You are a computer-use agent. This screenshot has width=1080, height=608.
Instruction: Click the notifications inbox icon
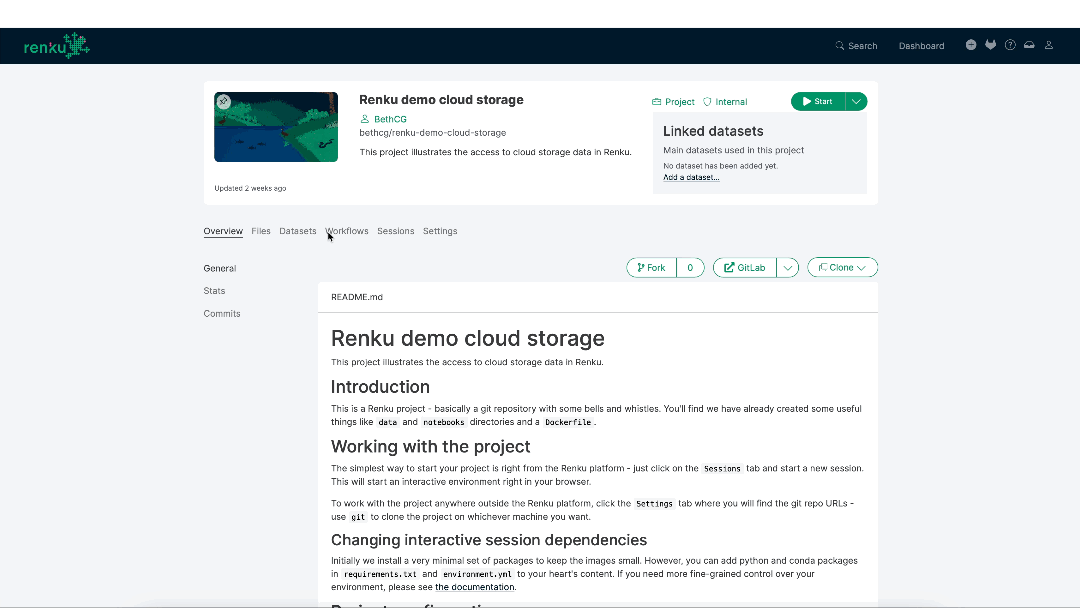(x=1029, y=44)
